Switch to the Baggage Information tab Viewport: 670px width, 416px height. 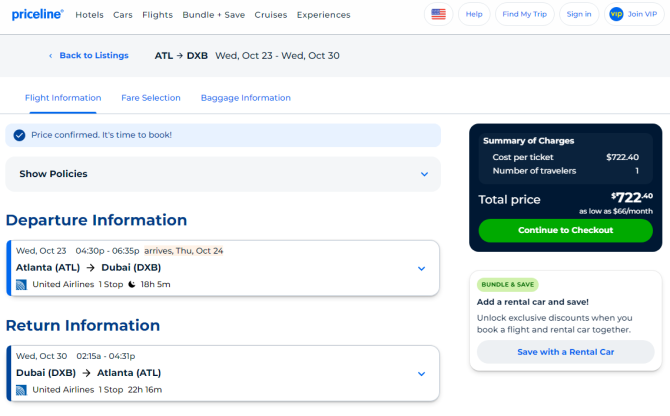click(x=246, y=98)
